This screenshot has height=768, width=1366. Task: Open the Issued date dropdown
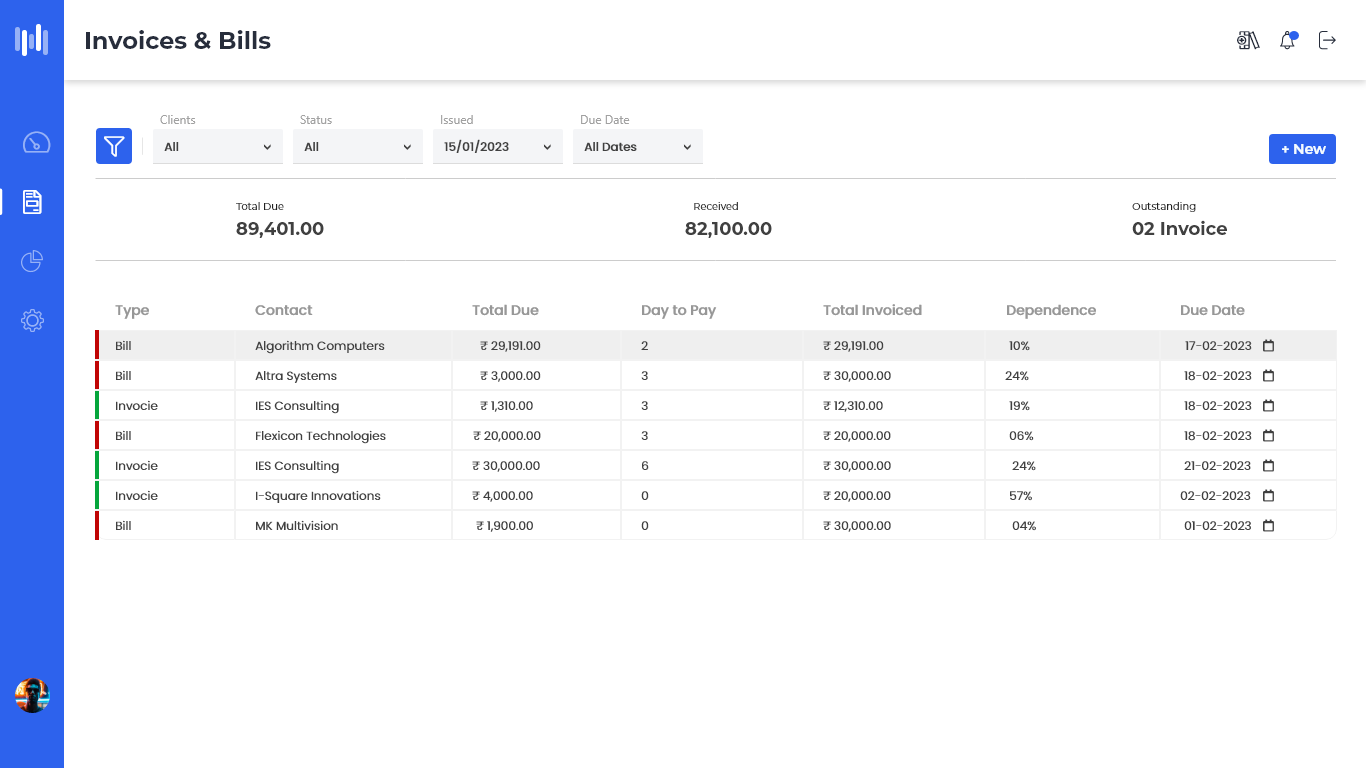(497, 147)
